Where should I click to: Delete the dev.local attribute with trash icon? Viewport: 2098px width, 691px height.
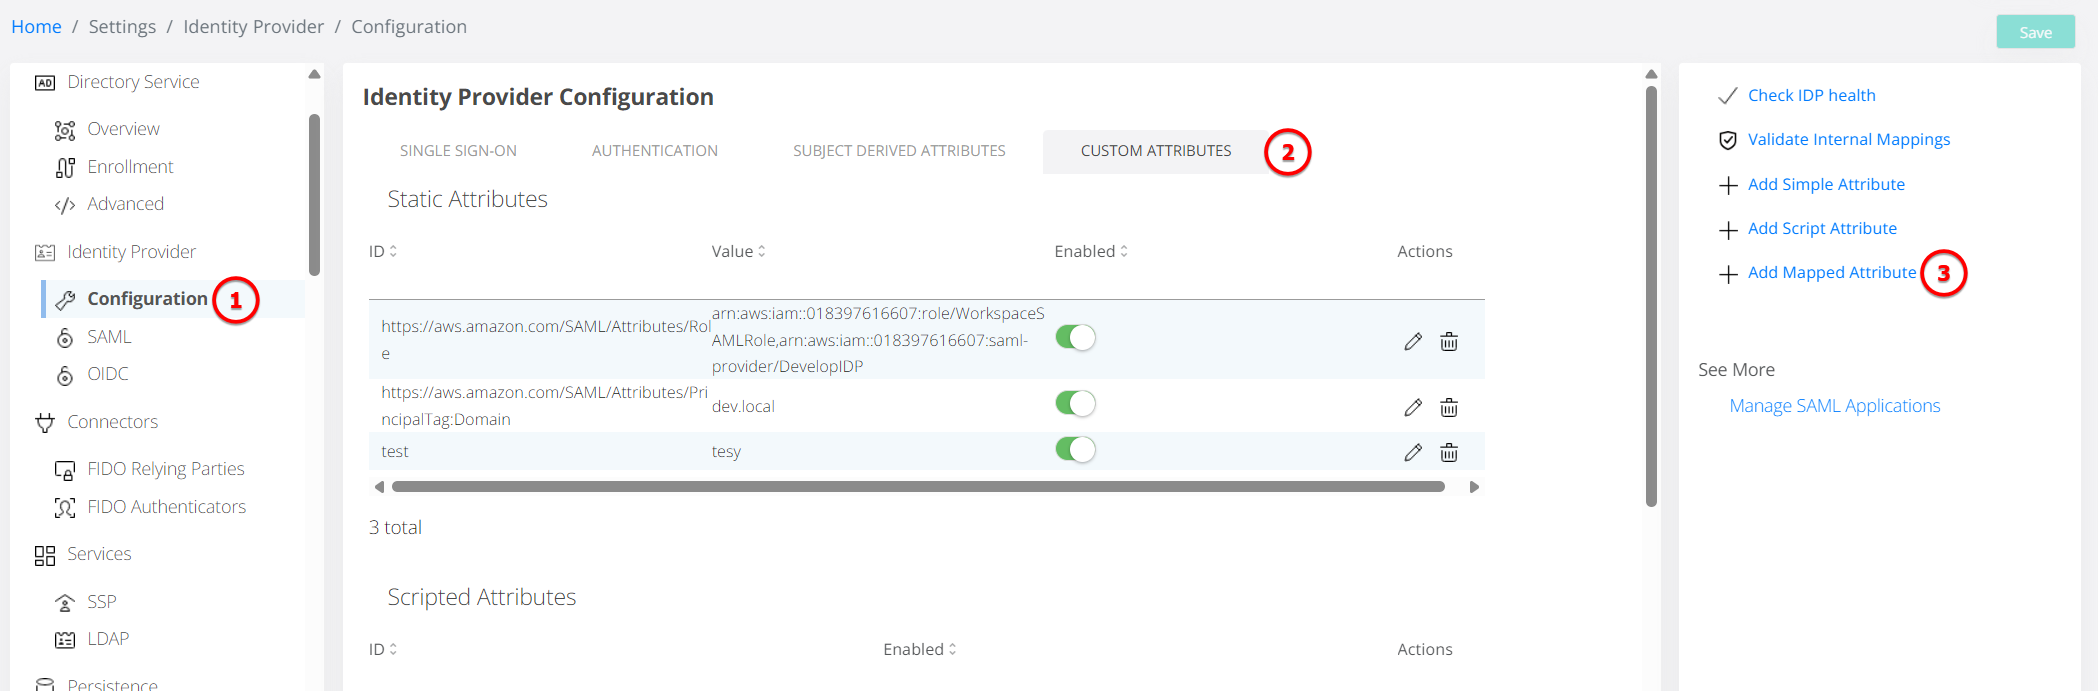(1448, 407)
